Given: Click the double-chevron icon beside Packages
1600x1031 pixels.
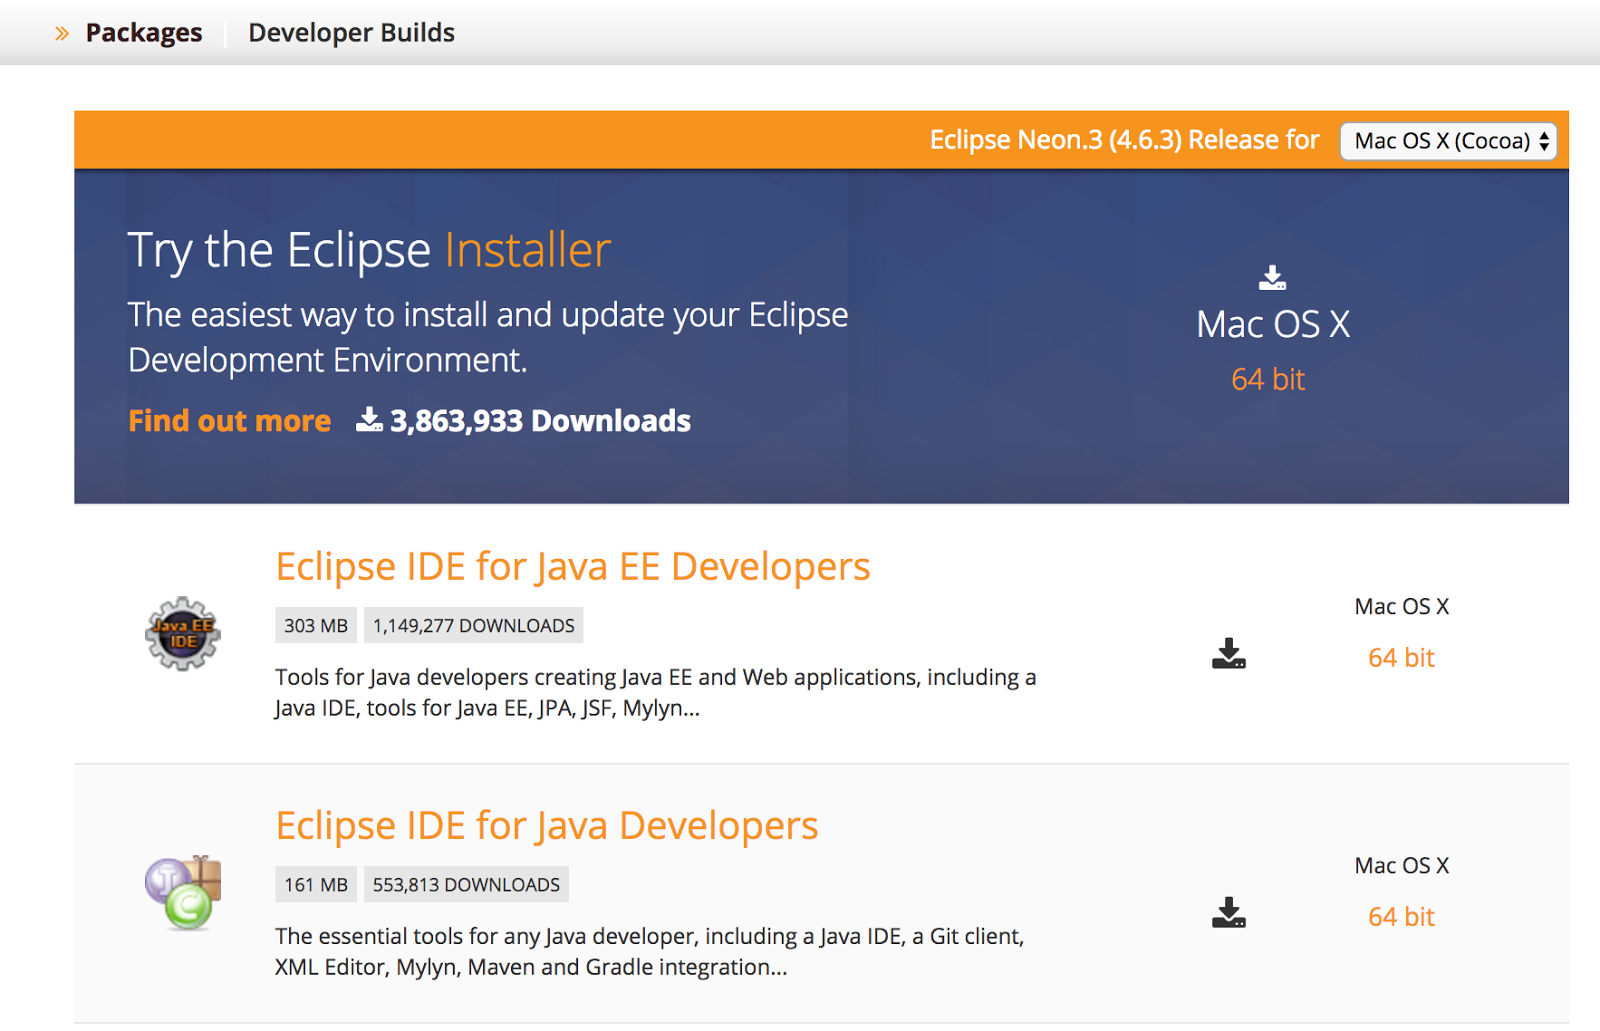Looking at the screenshot, I should tap(62, 33).
